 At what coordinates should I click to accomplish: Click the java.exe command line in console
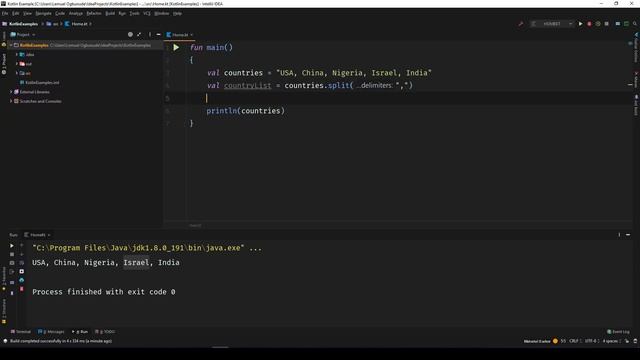147,248
